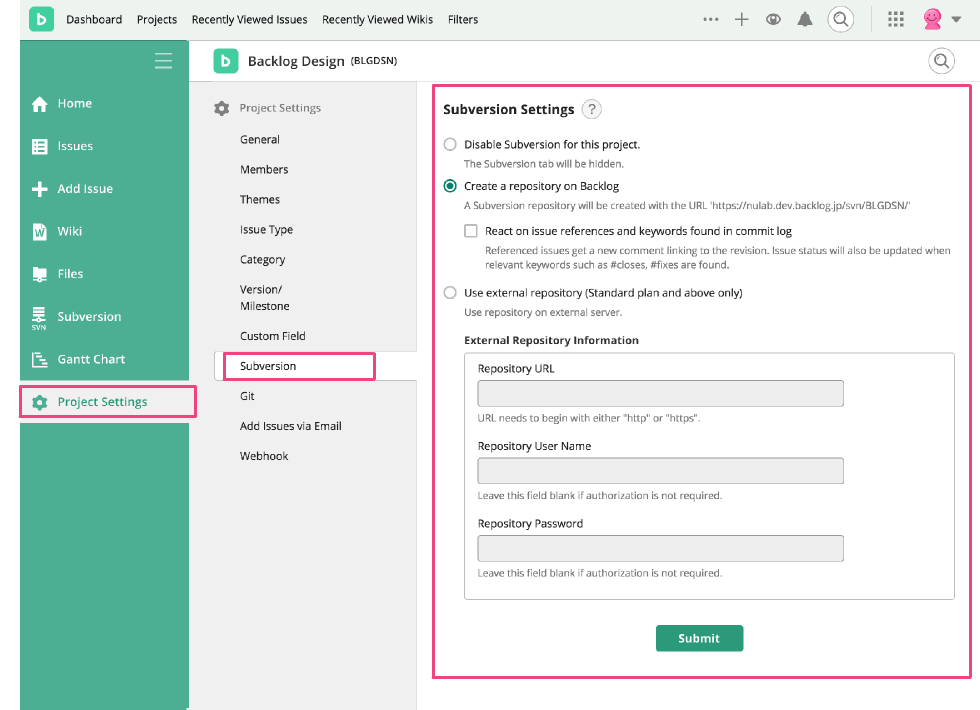Click the pink user avatar
This screenshot has width=980, height=710.
point(932,19)
